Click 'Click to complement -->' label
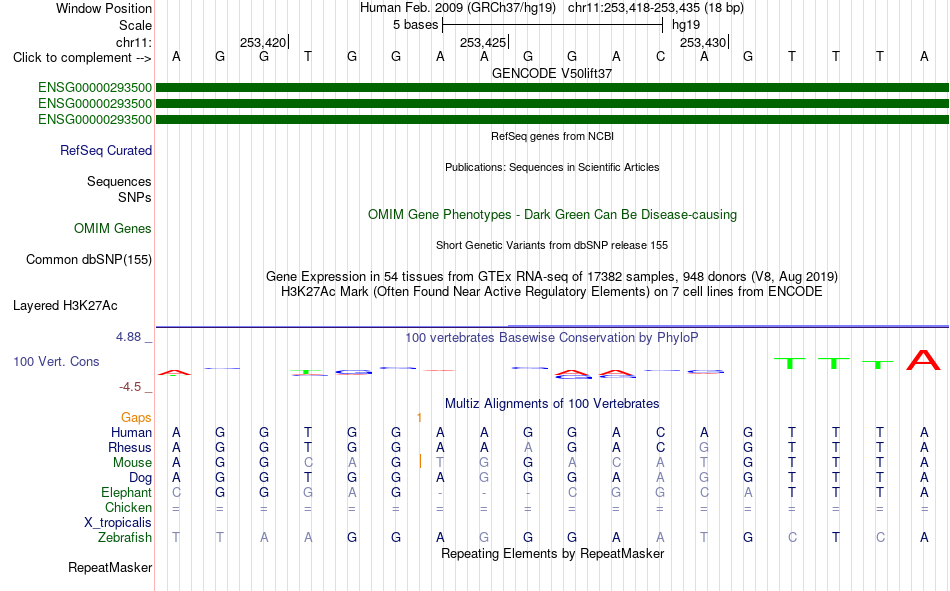Viewport: 950px width, 591px height. [x=82, y=58]
